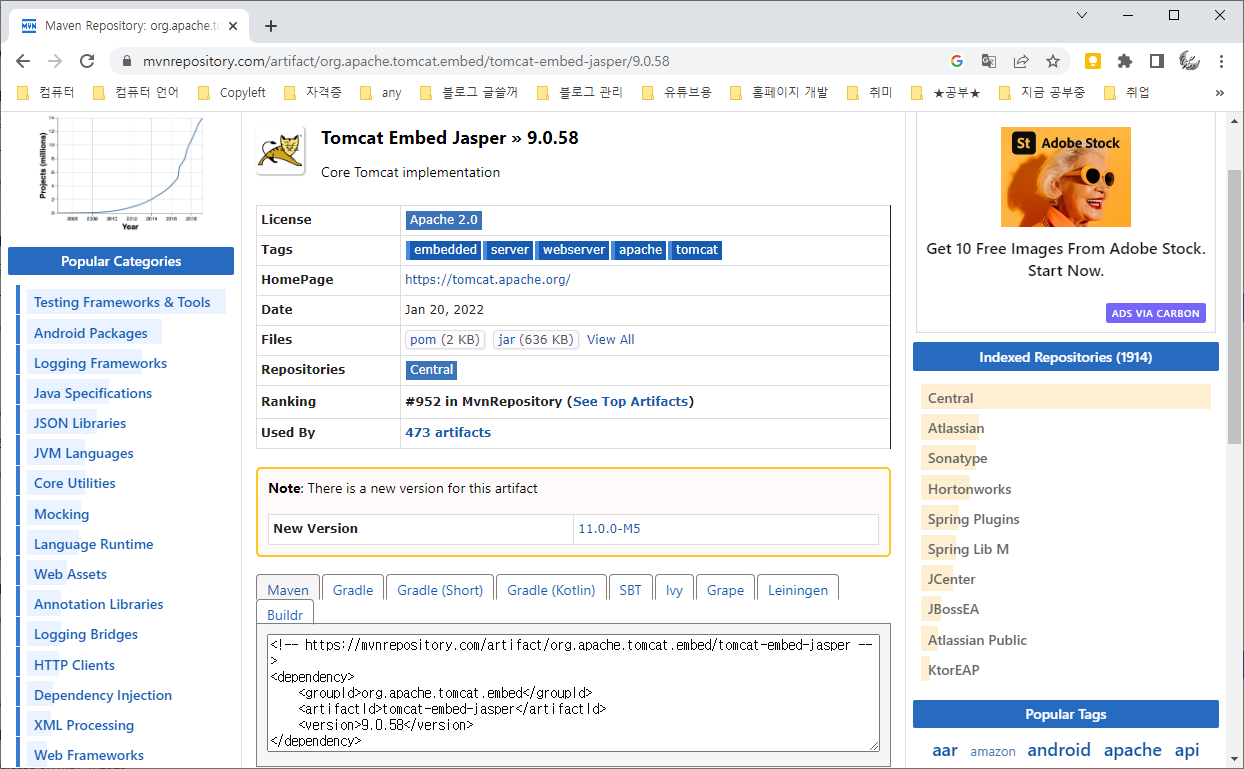Open the 유튜브용 bookmark folder
Viewport: 1244px width, 769px height.
[x=676, y=92]
